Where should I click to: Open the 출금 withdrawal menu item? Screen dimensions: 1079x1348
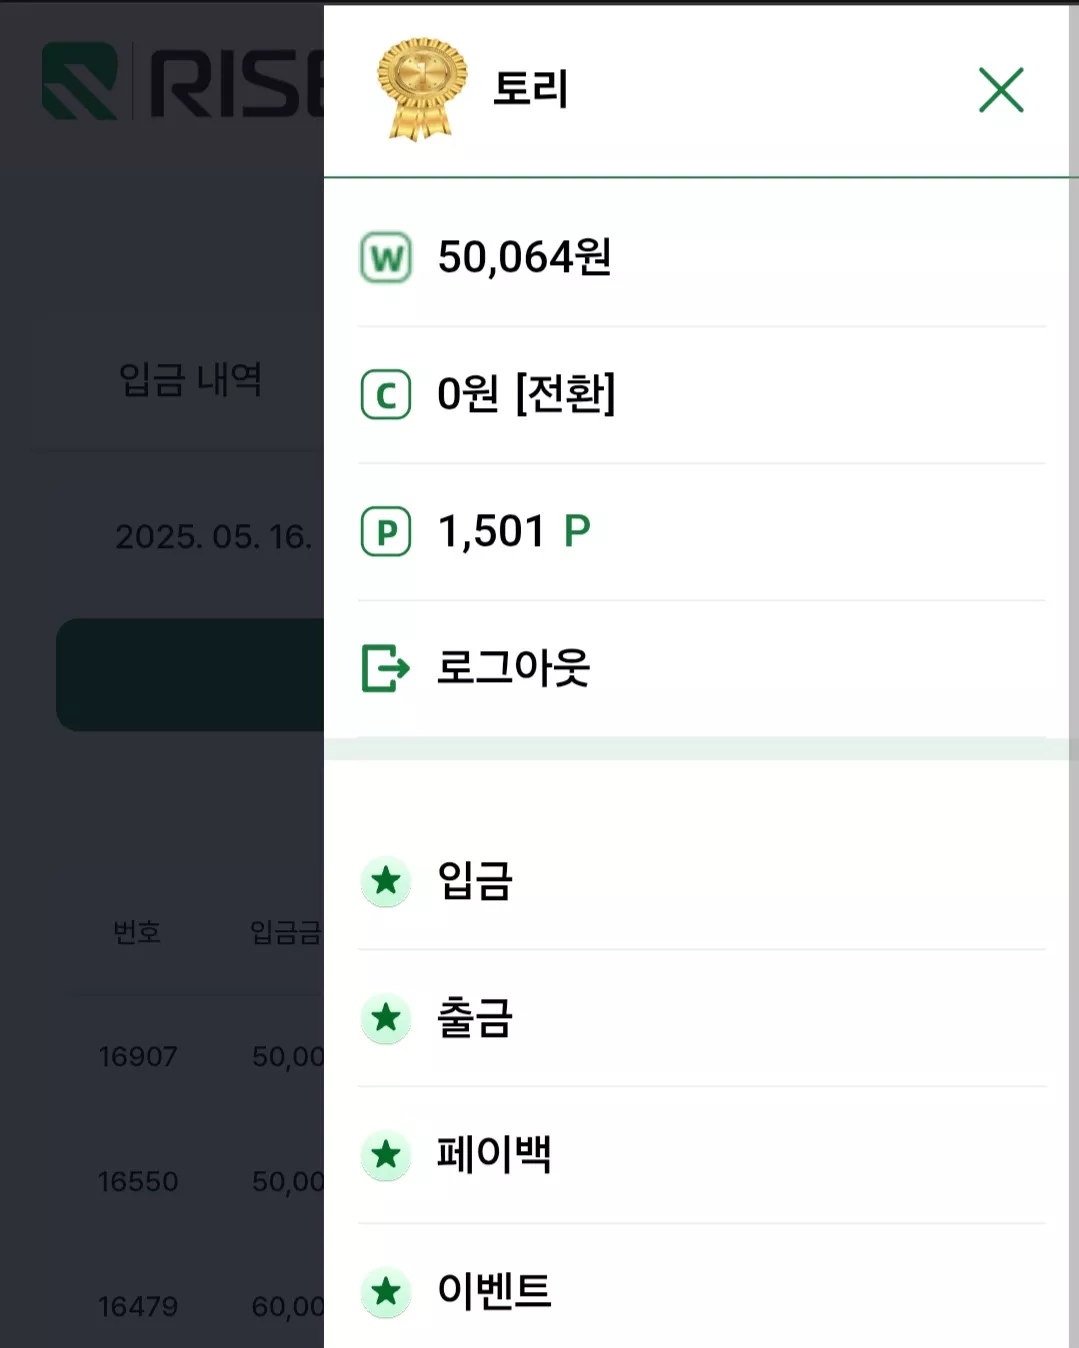(x=702, y=1018)
